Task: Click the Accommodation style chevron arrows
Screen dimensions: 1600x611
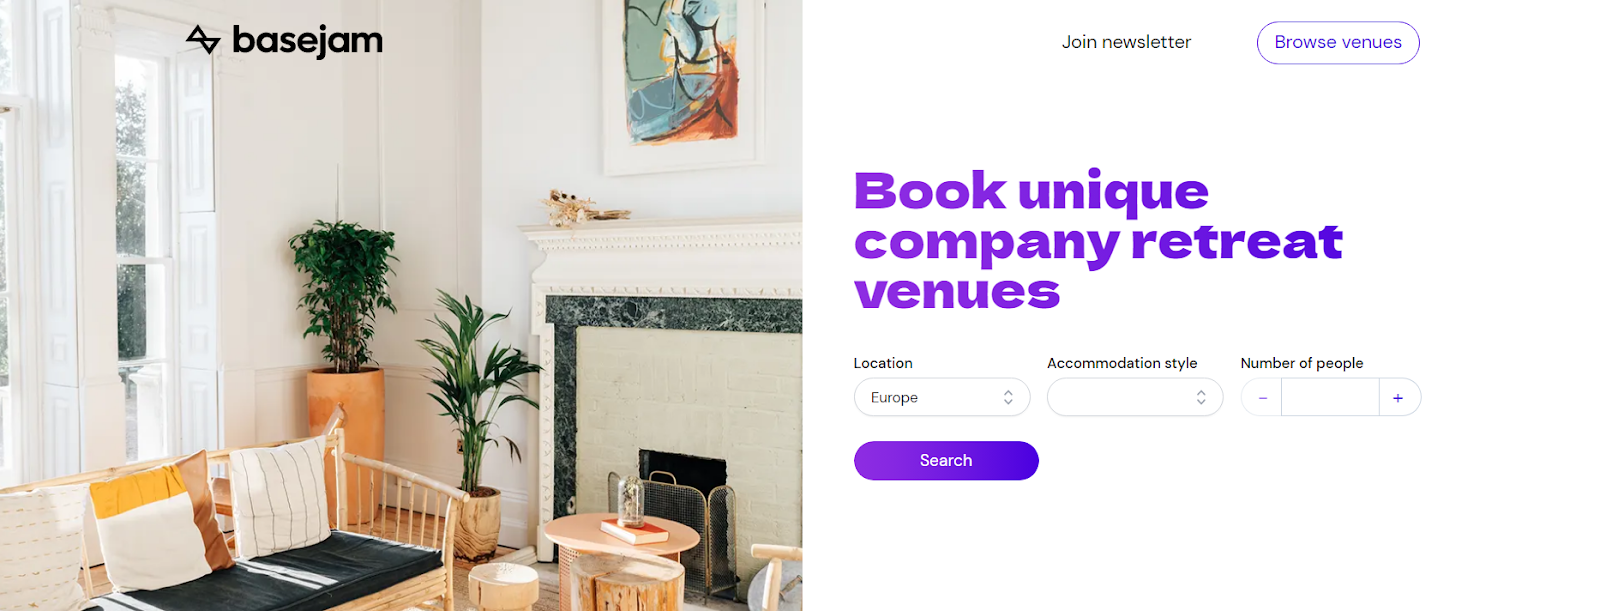Action: (1201, 397)
